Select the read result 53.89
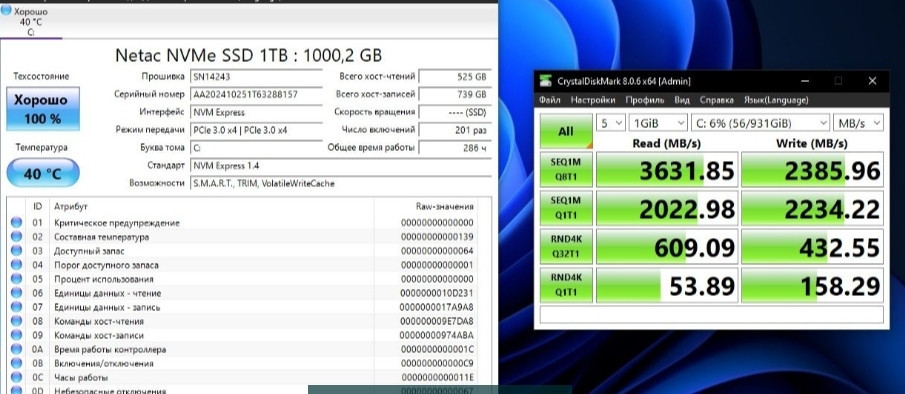 [667, 285]
